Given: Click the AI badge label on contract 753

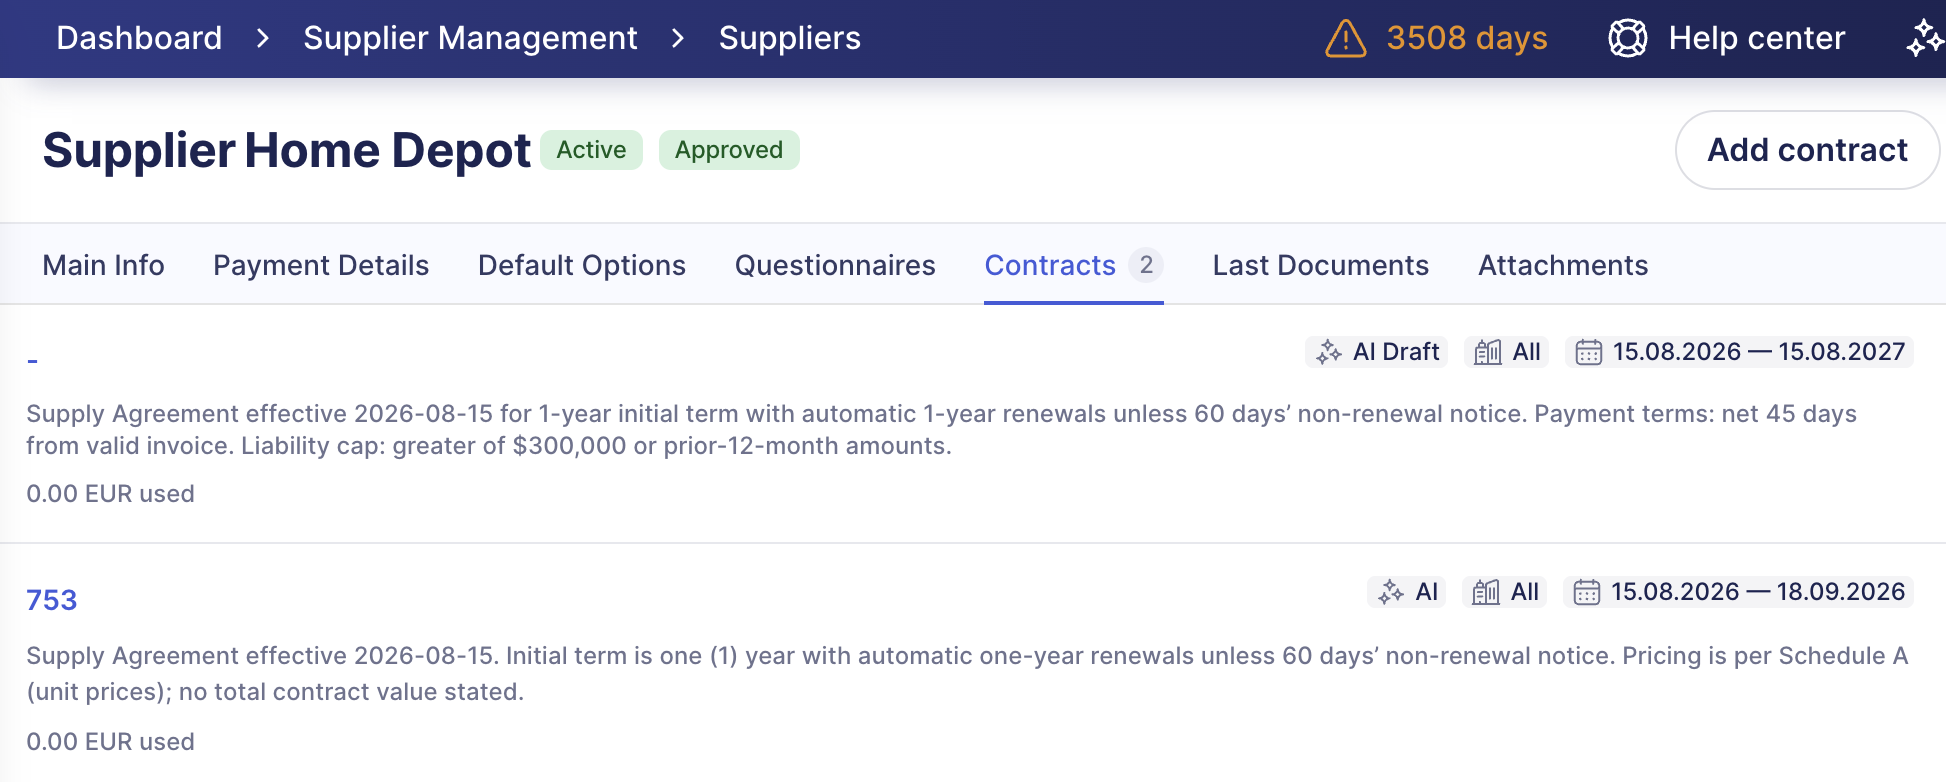Looking at the screenshot, I should tap(1427, 592).
